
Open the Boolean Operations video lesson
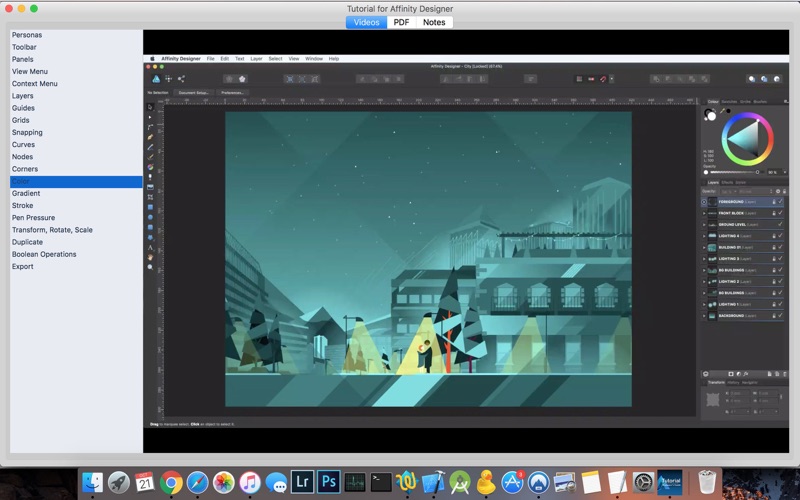click(44, 254)
